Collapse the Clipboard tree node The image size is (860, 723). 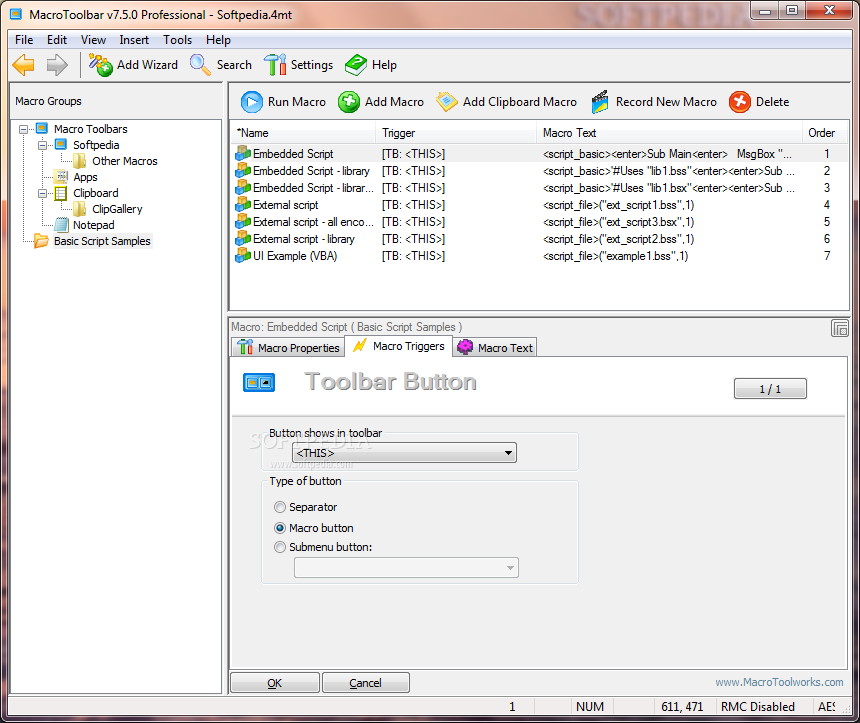[42, 194]
